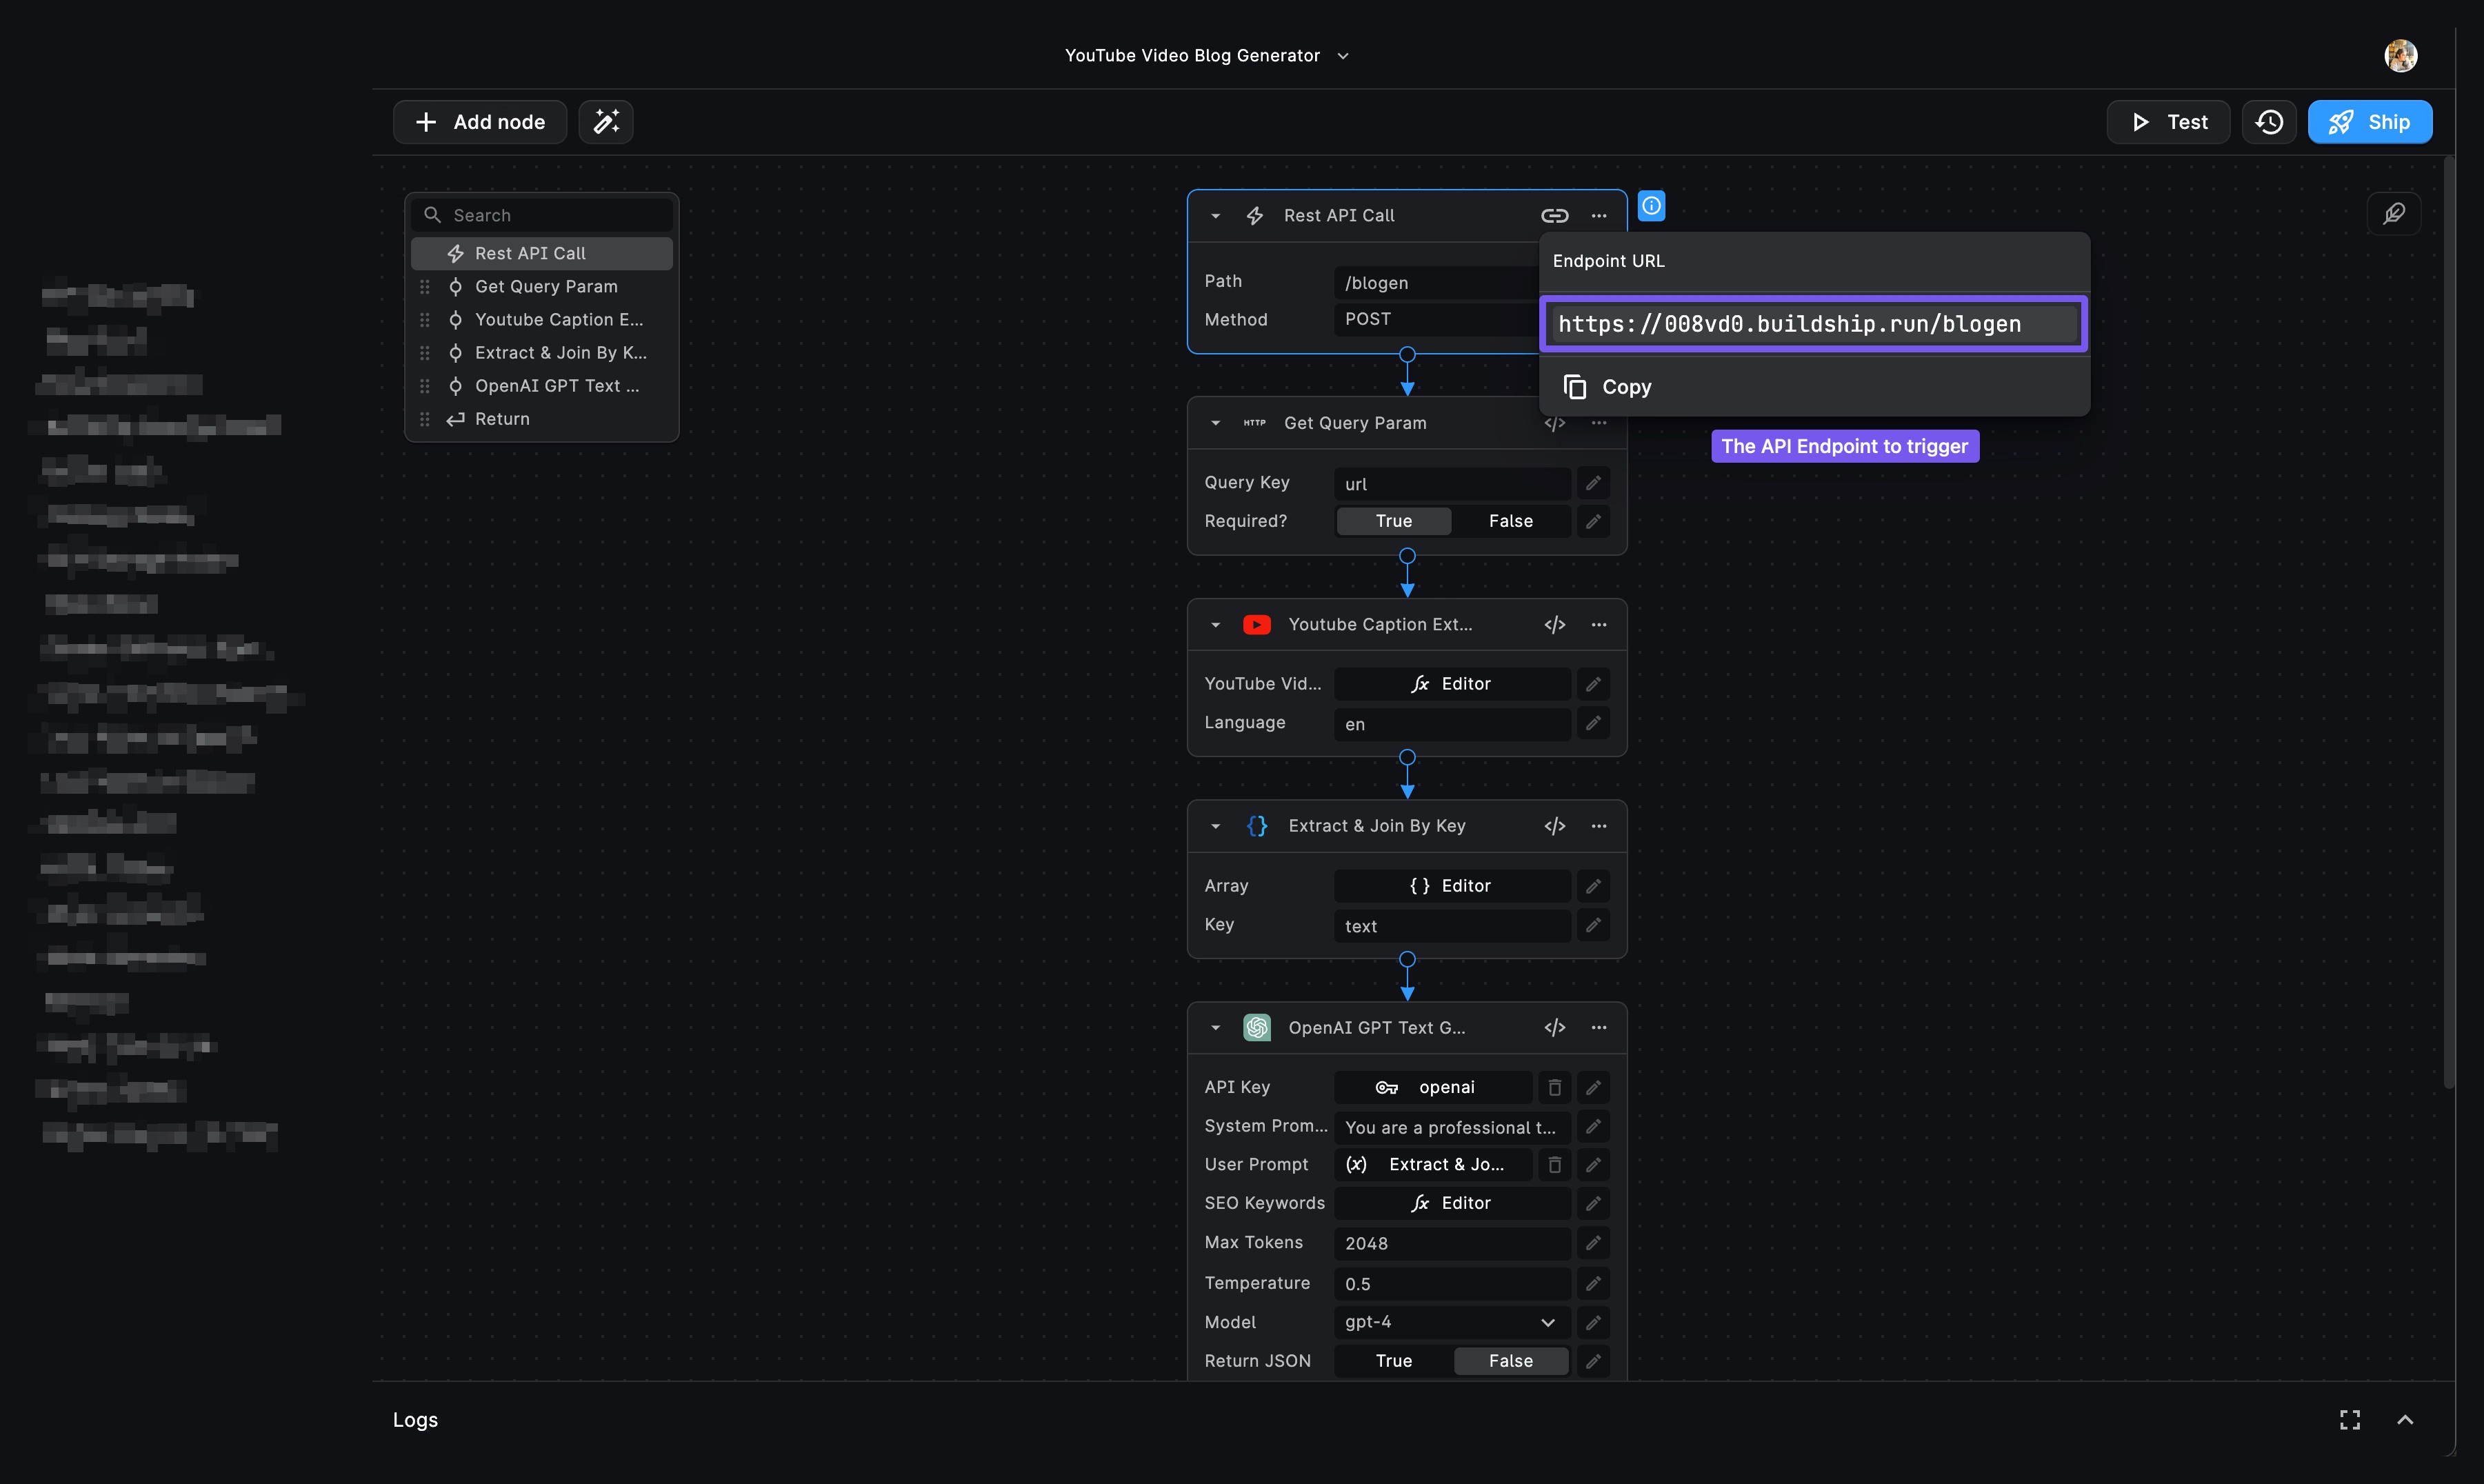Open the Model gpt-4 dropdown
This screenshot has height=1484, width=2484.
tap(1452, 1322)
